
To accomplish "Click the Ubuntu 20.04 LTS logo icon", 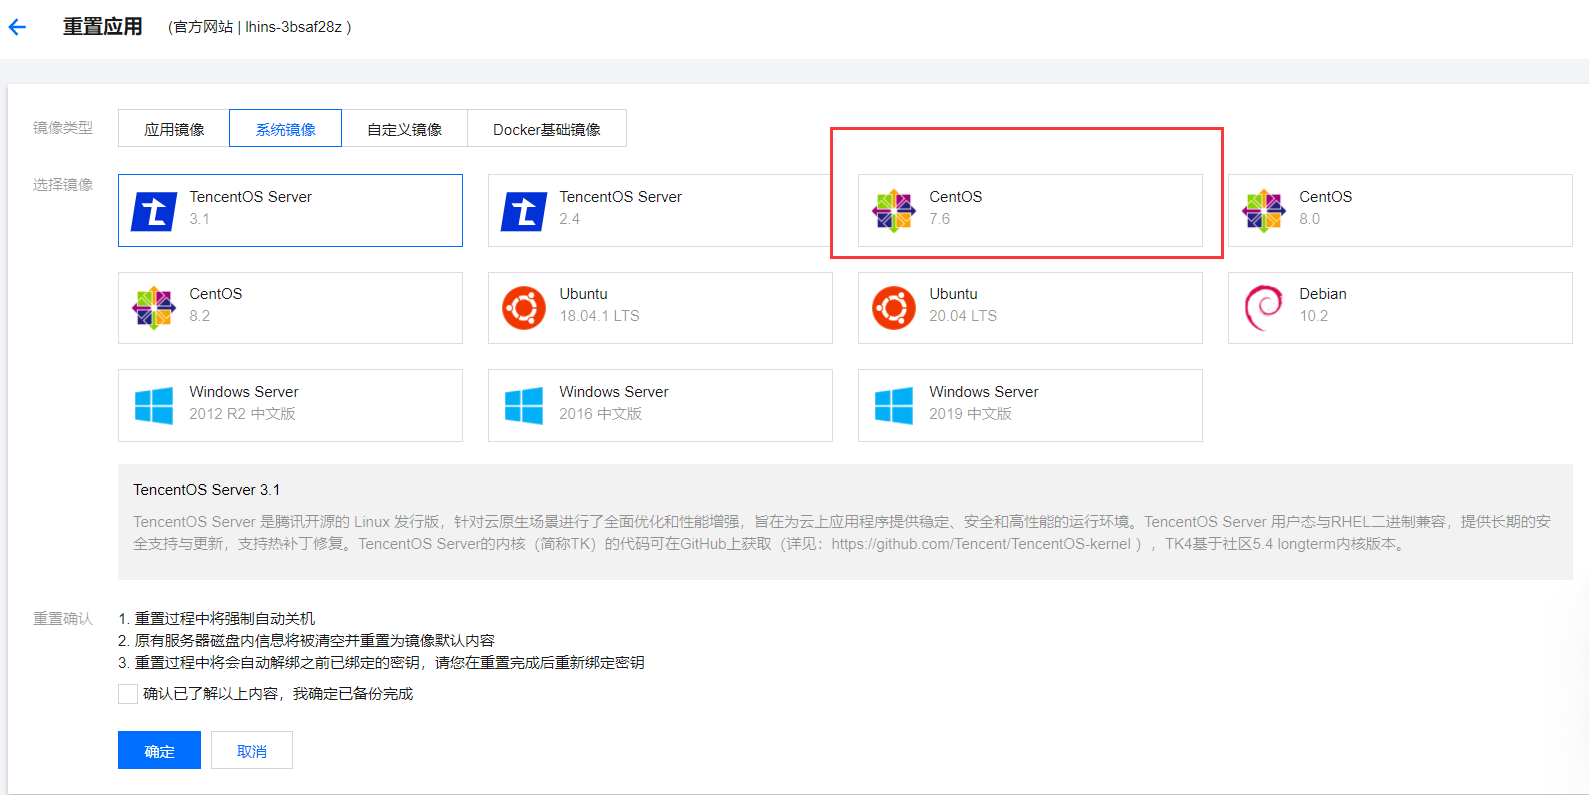I will [x=894, y=308].
